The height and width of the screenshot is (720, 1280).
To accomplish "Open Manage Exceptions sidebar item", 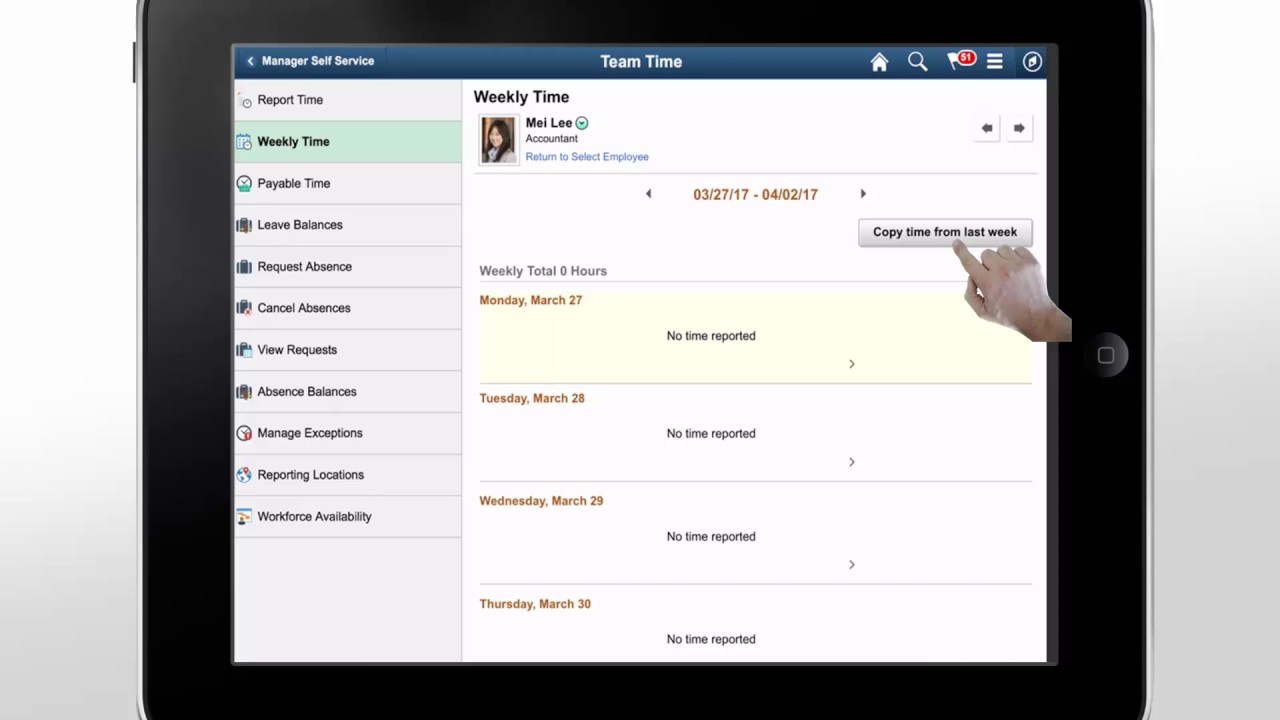I will [x=348, y=433].
